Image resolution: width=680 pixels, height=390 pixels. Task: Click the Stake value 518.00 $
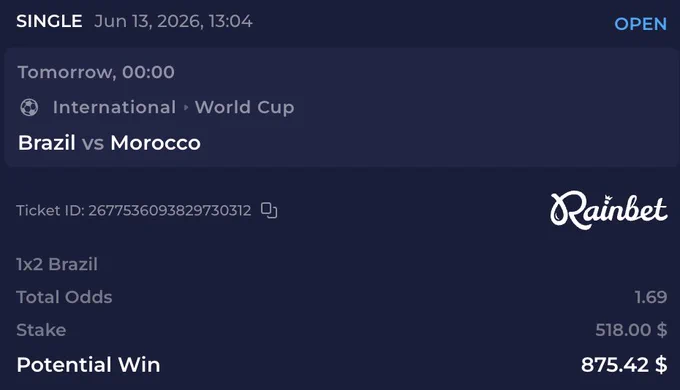click(x=631, y=330)
